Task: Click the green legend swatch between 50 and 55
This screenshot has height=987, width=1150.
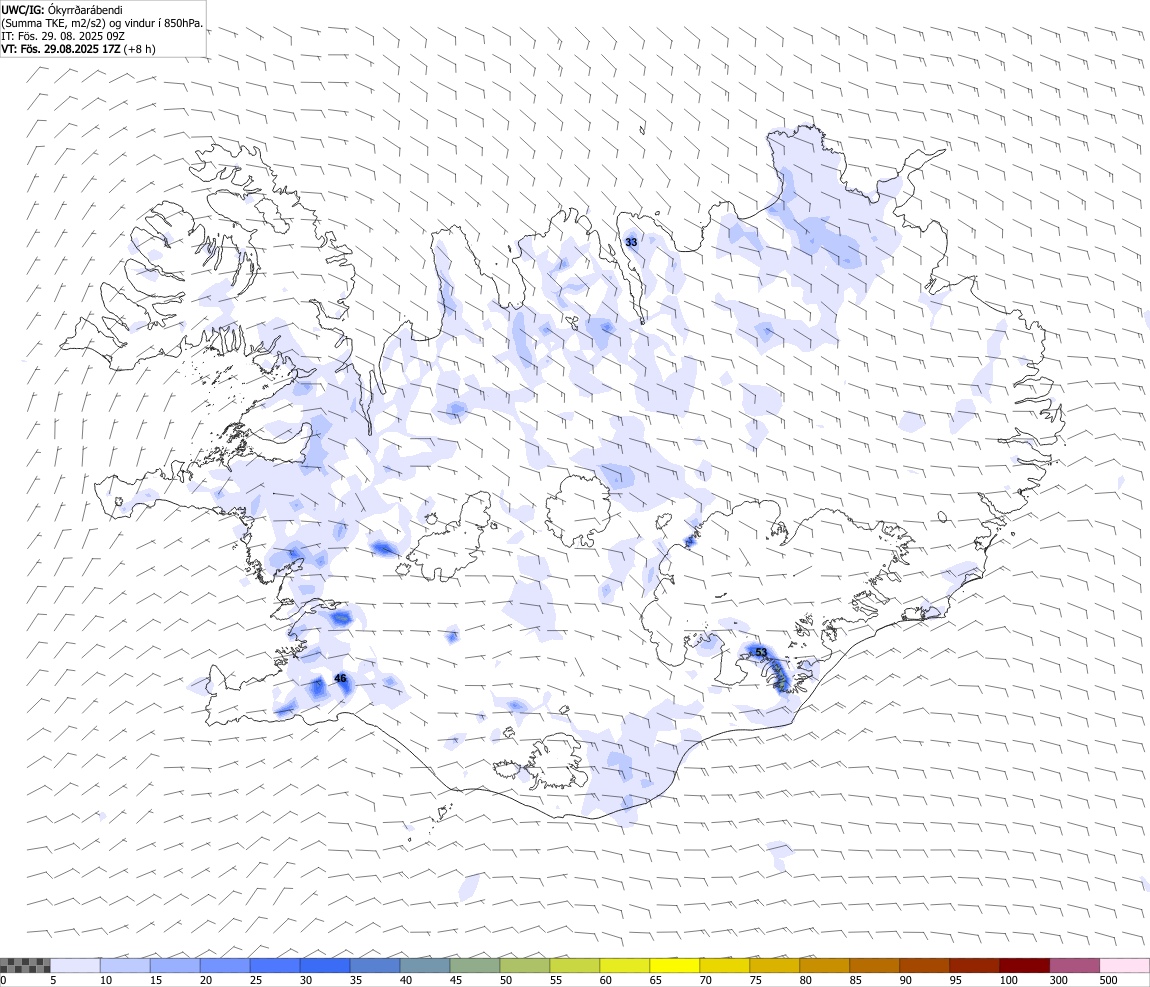Action: (x=524, y=965)
